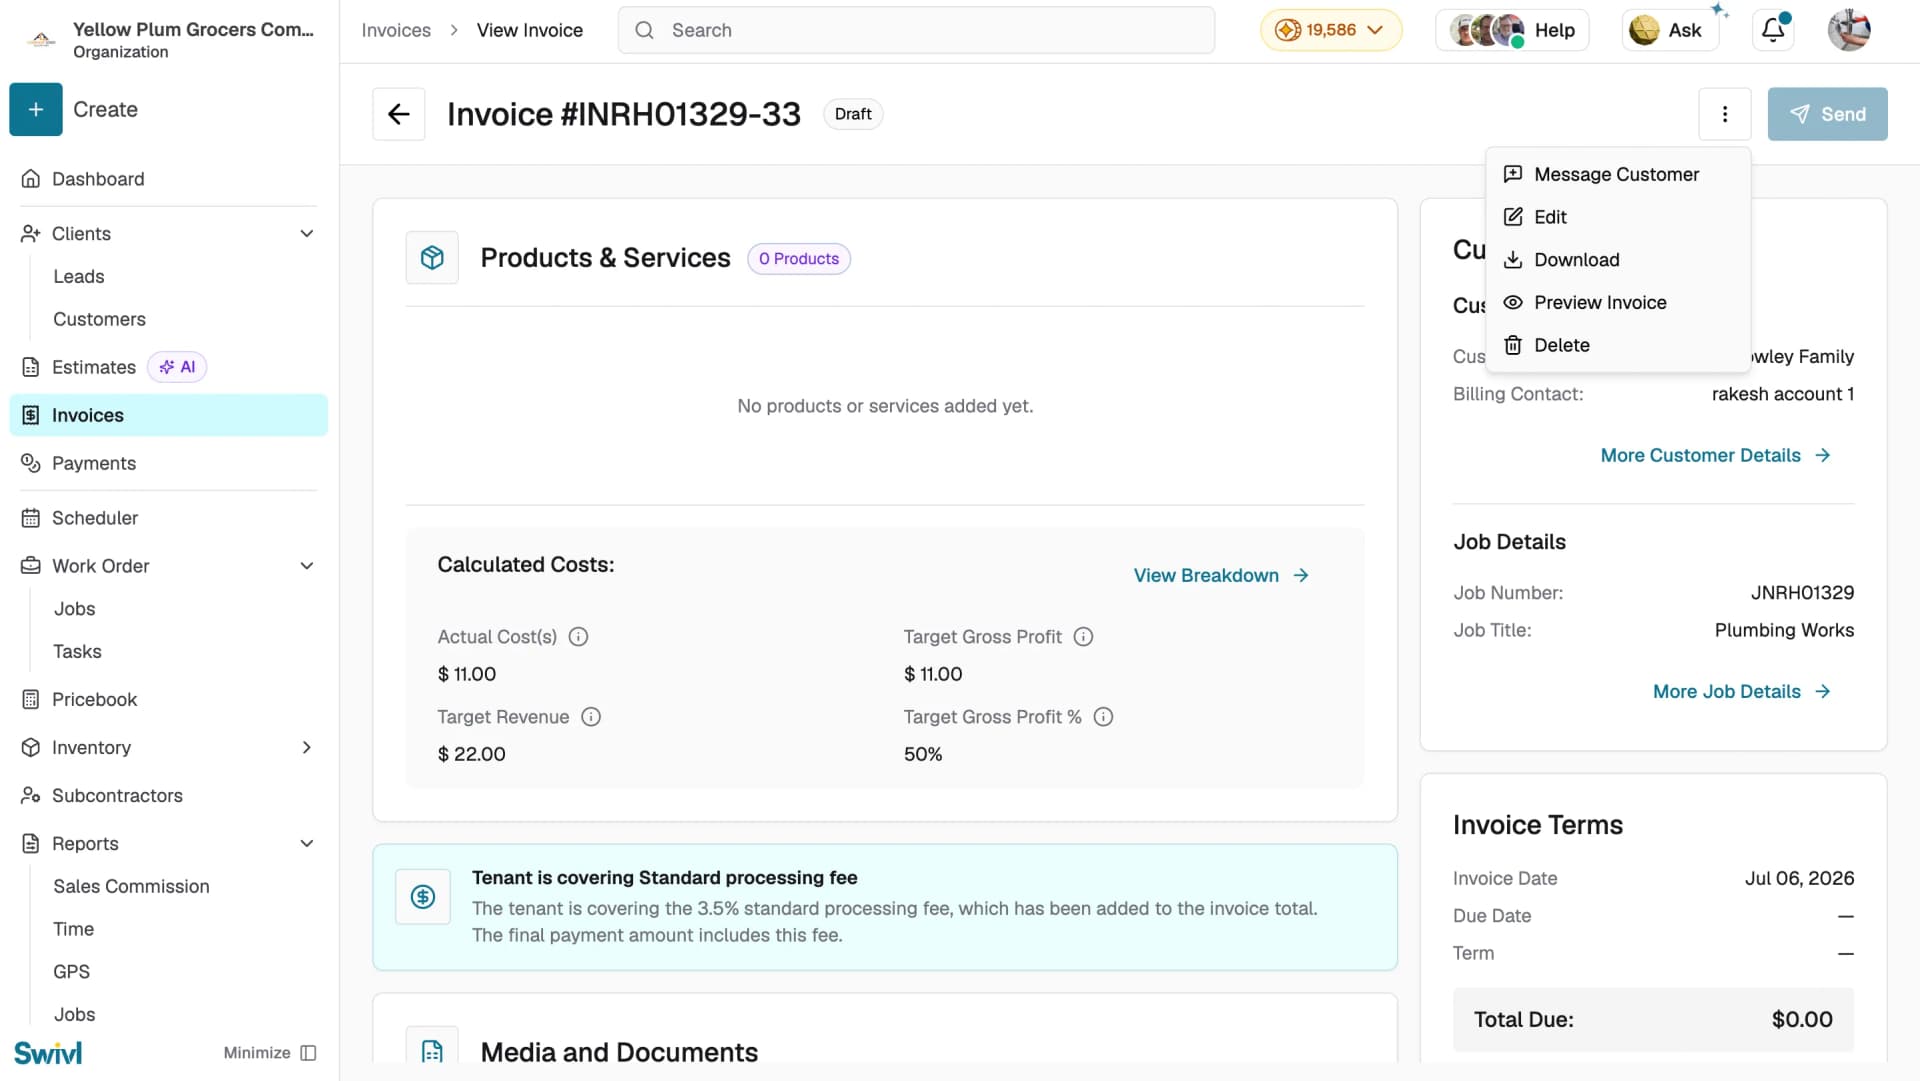Collapse the Work Order section chevron
The height and width of the screenshot is (1081, 1920).
pyautogui.click(x=307, y=566)
